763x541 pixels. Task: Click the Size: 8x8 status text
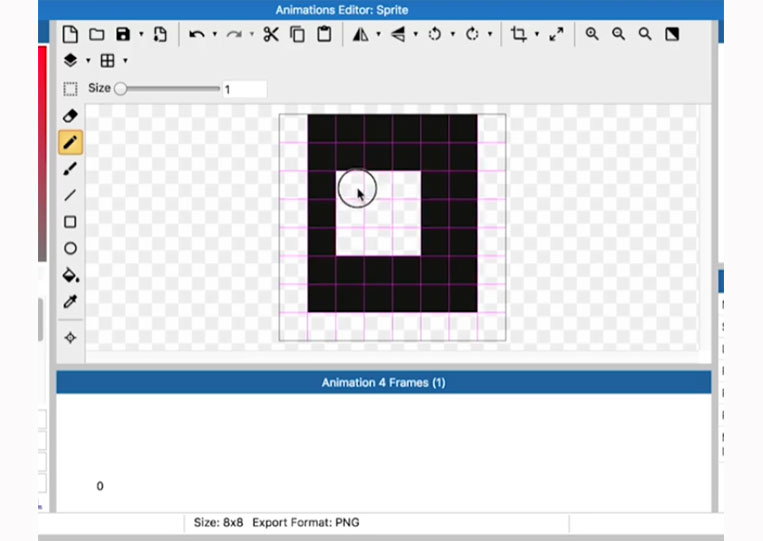click(218, 523)
